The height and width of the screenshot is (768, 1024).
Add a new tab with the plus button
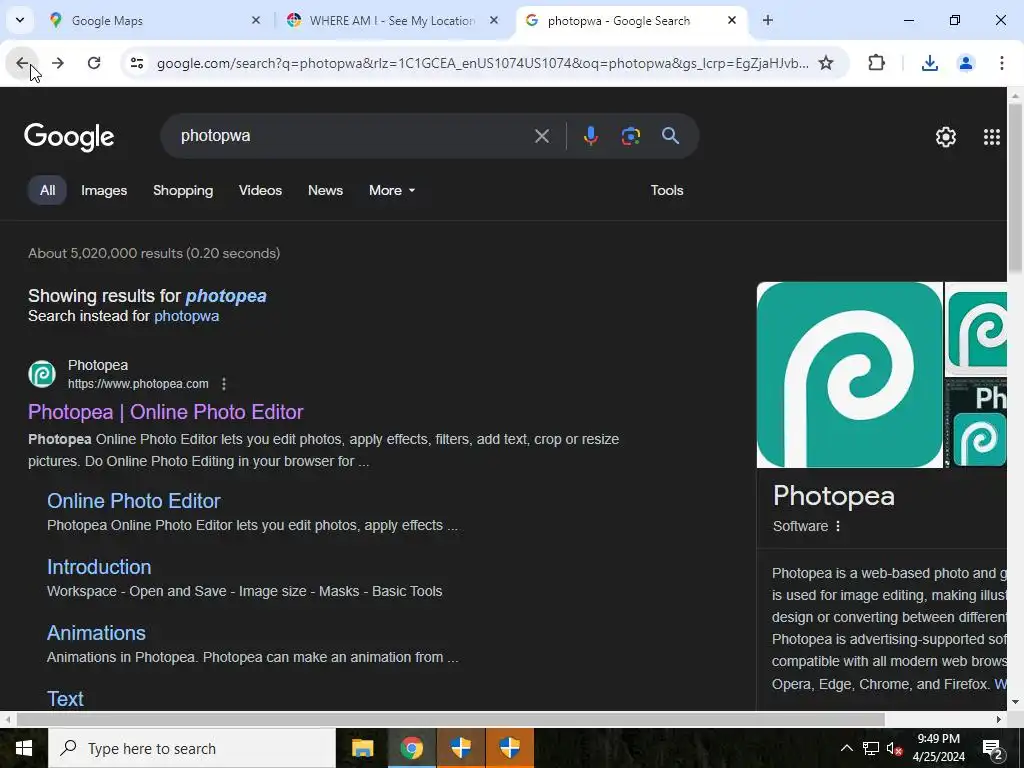pos(768,20)
